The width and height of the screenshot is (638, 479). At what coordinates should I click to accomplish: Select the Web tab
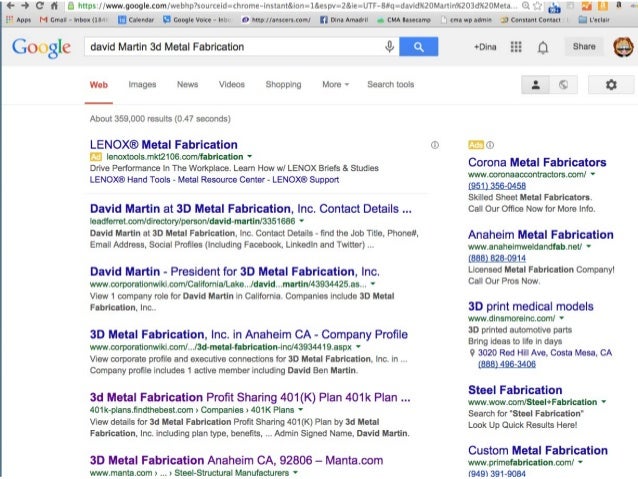(99, 85)
